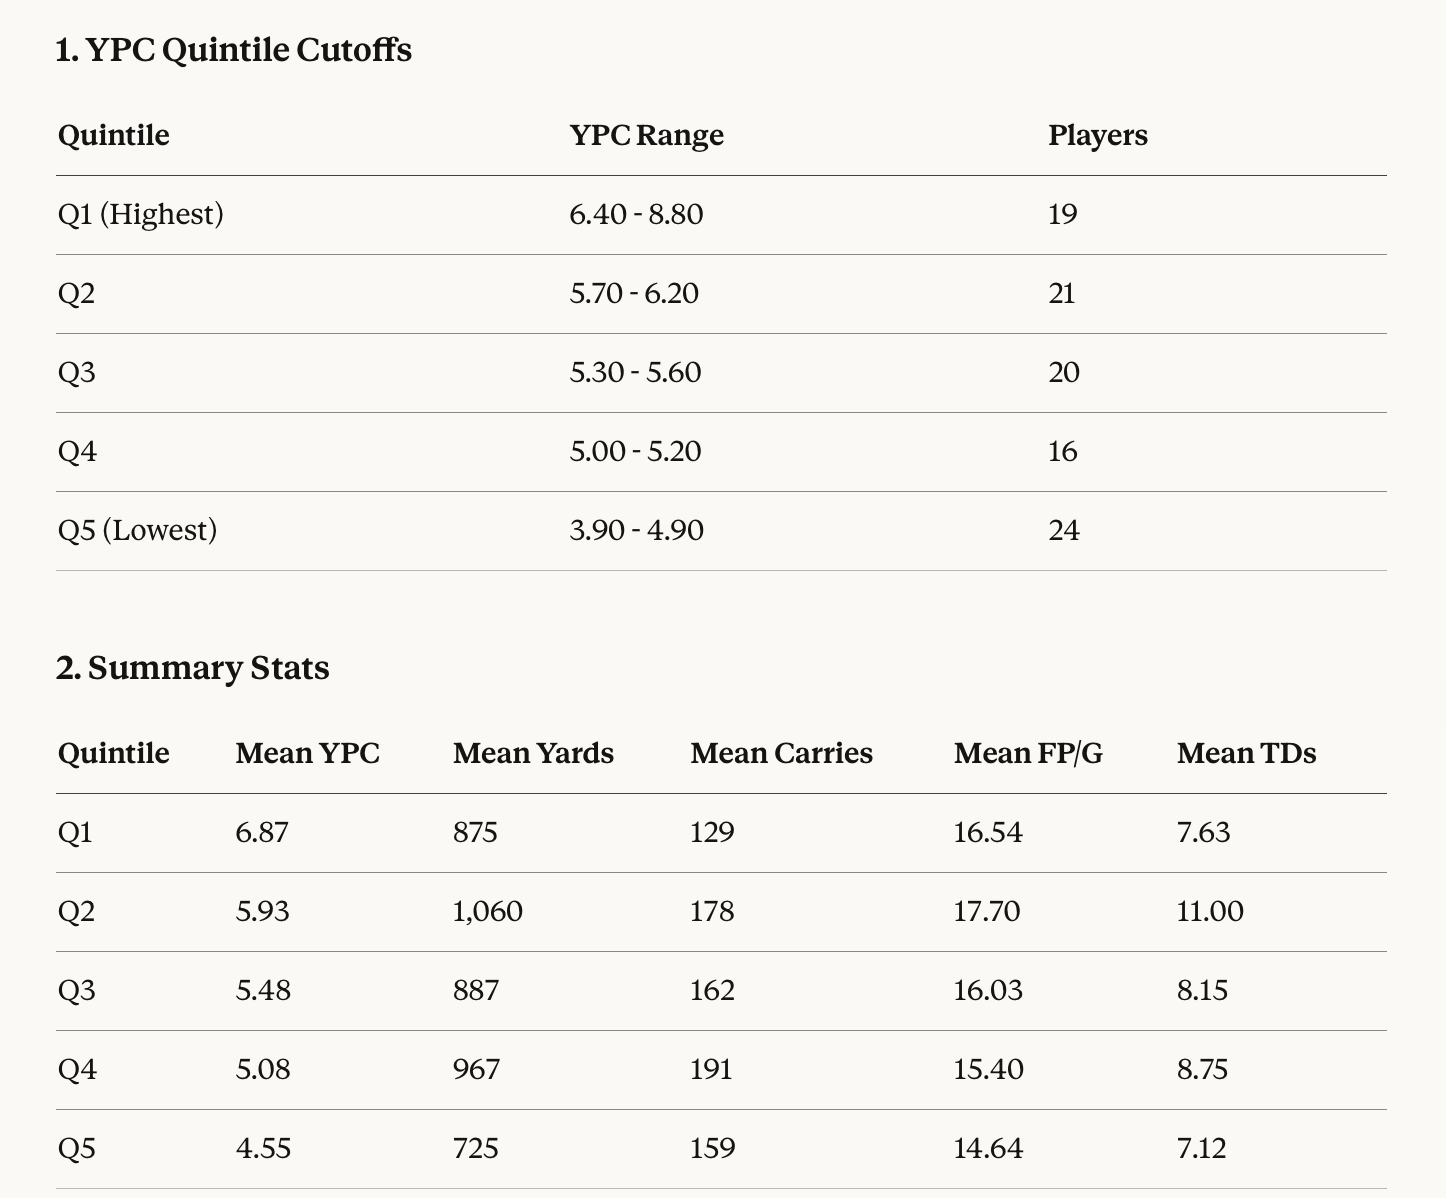Click the "2. Summary Stats" heading
The image size is (1446, 1198).
[192, 668]
